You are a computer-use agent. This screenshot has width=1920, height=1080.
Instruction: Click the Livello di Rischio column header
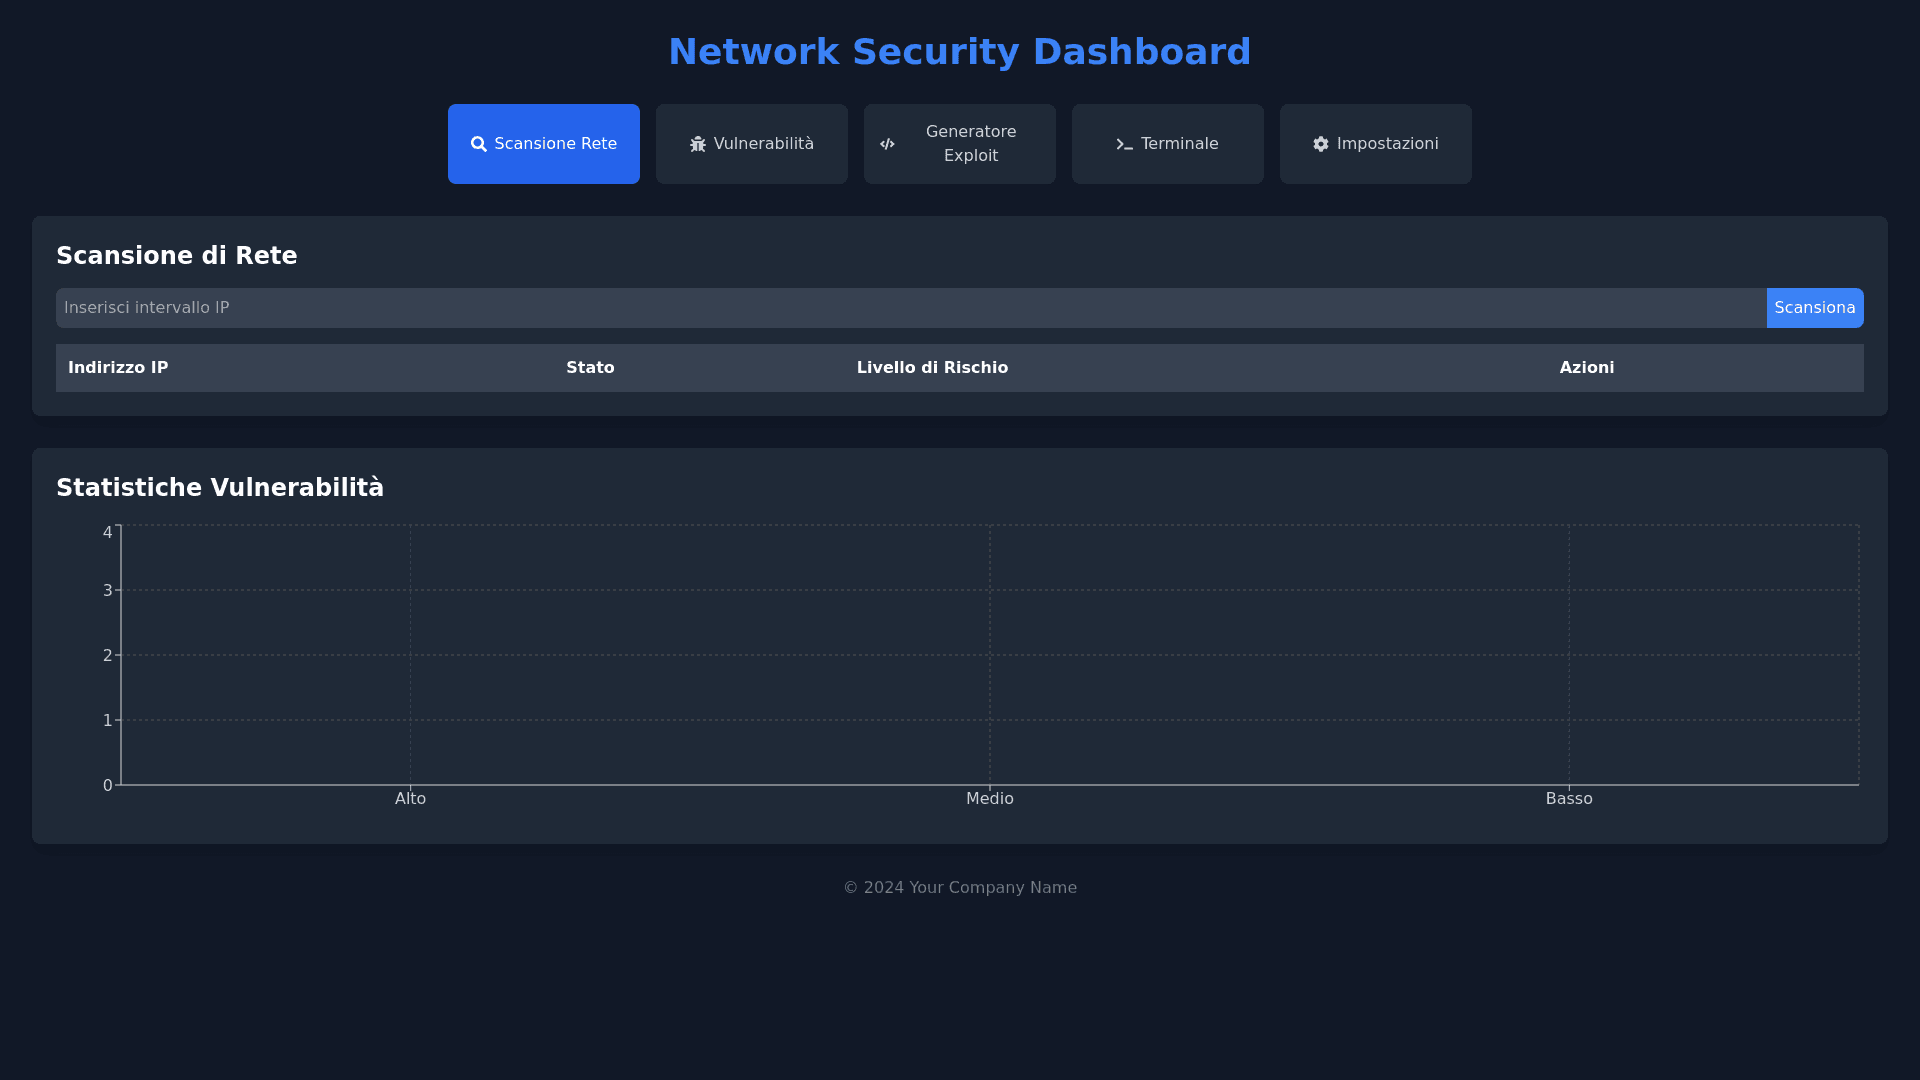pos(932,368)
